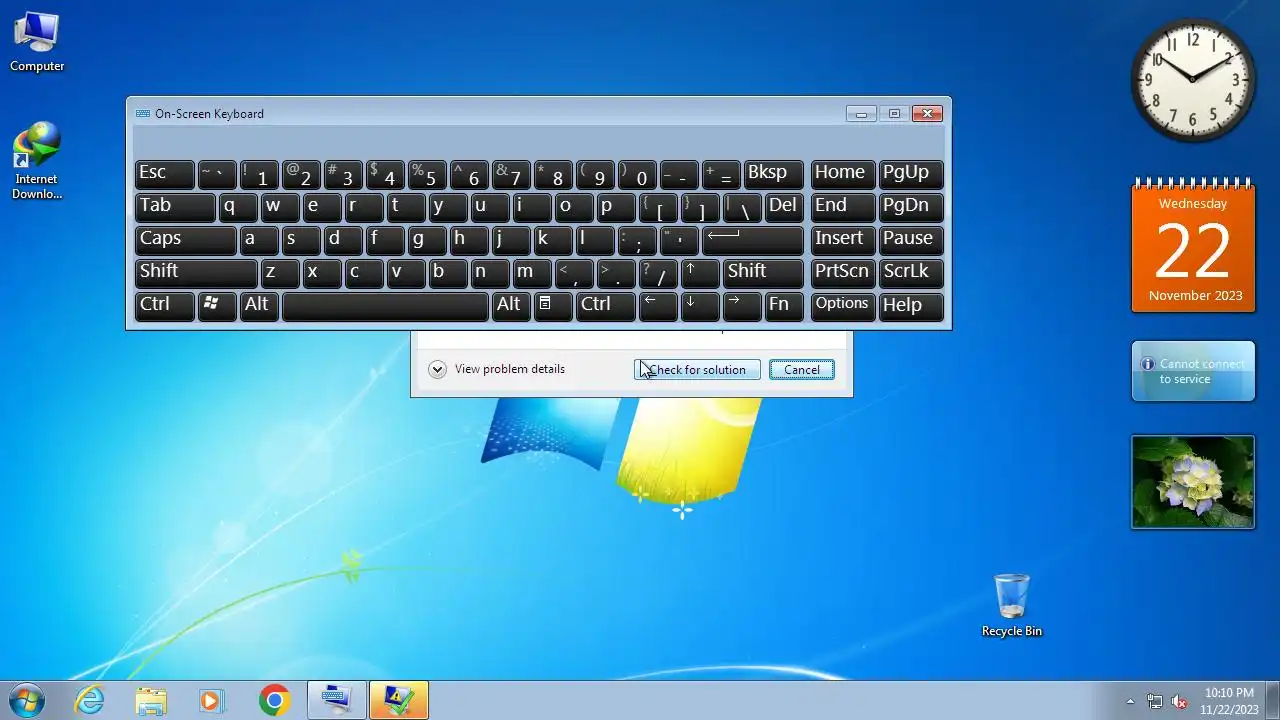Click the tilde backtick key
1280x720 pixels.
tap(217, 174)
